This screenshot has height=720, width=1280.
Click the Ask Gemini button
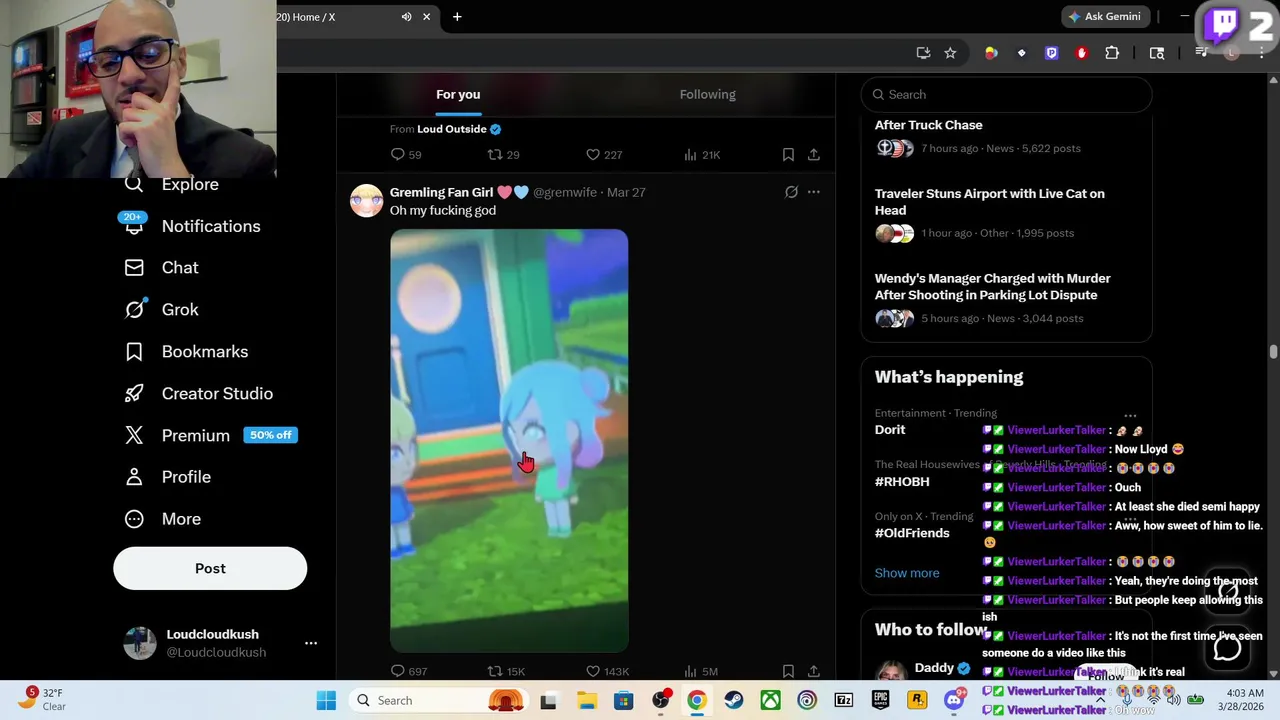[x=1104, y=17]
